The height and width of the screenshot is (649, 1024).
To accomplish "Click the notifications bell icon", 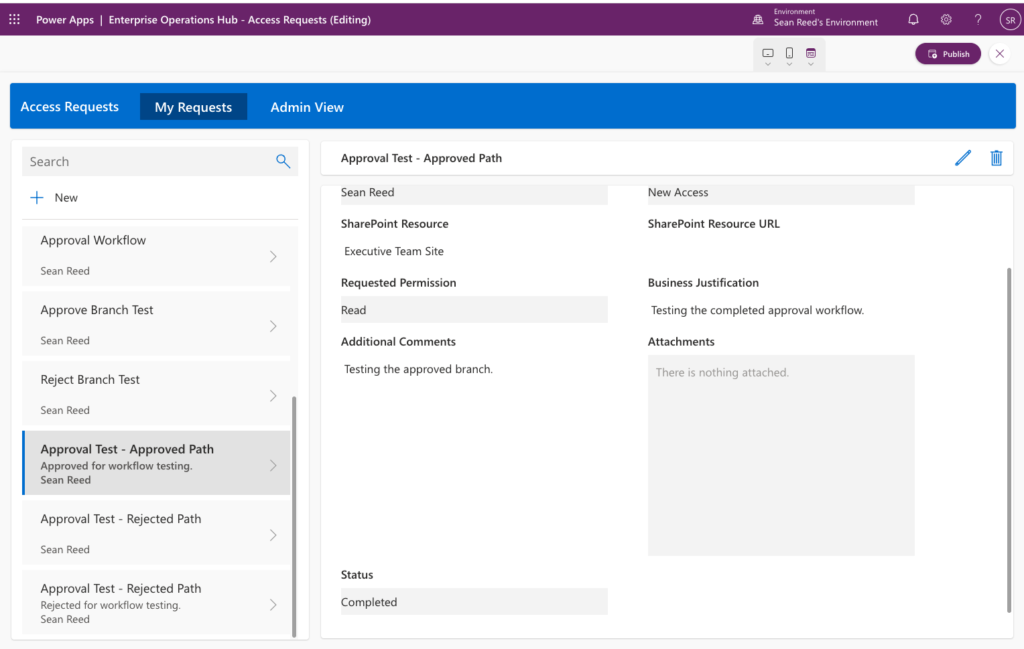I will click(913, 20).
